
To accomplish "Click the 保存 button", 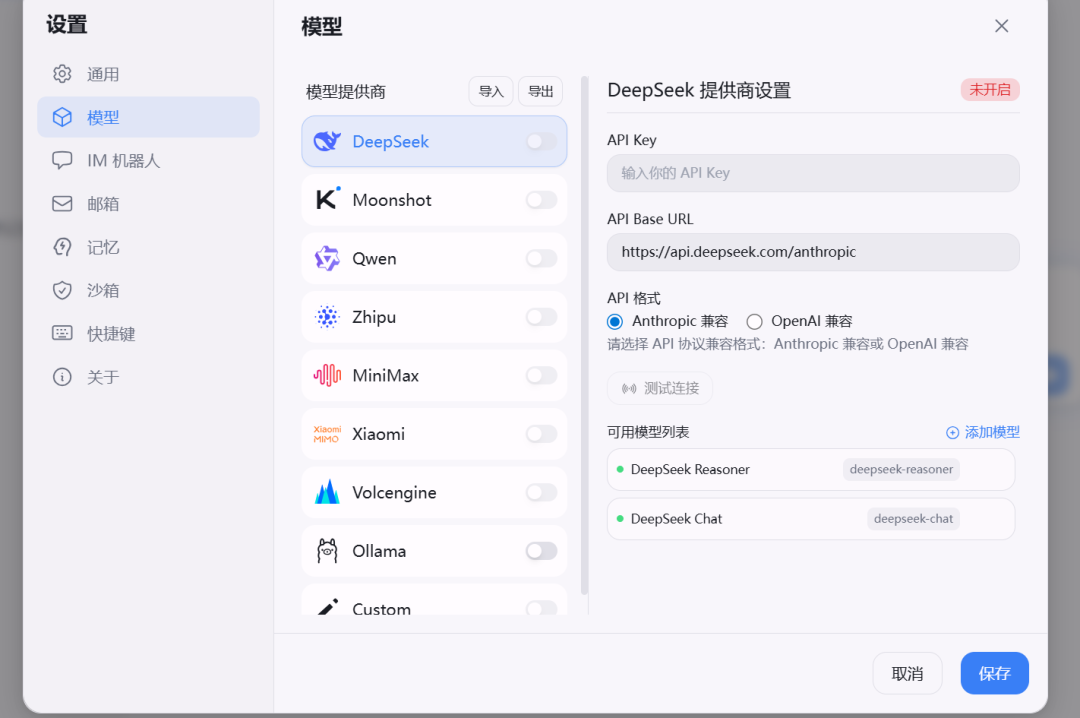I will click(x=994, y=673).
